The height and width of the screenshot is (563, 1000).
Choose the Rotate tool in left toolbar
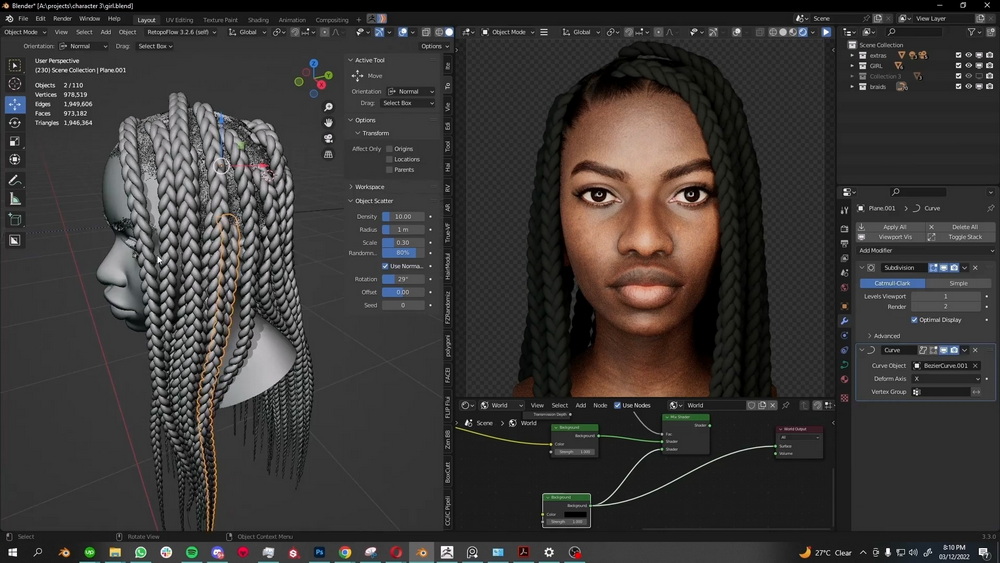tap(15, 122)
